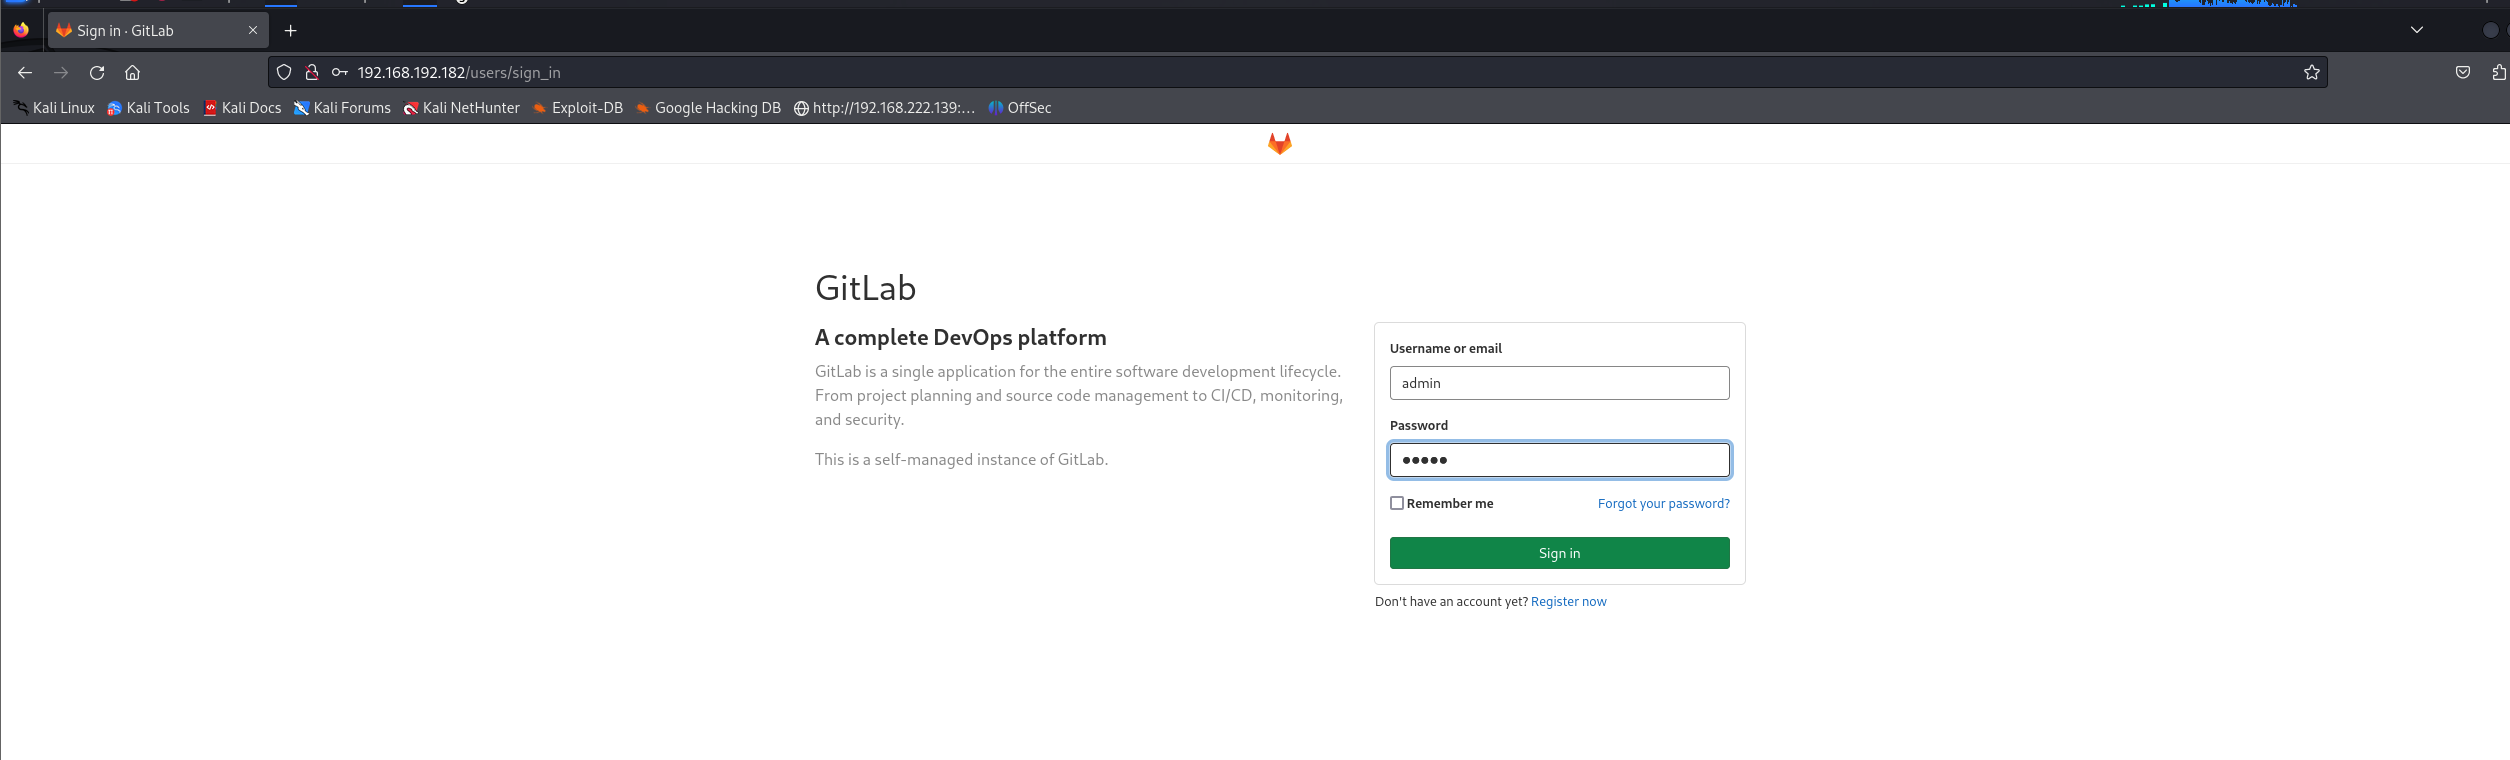Focus the Password field
Image resolution: width=2510 pixels, height=760 pixels.
coord(1559,460)
